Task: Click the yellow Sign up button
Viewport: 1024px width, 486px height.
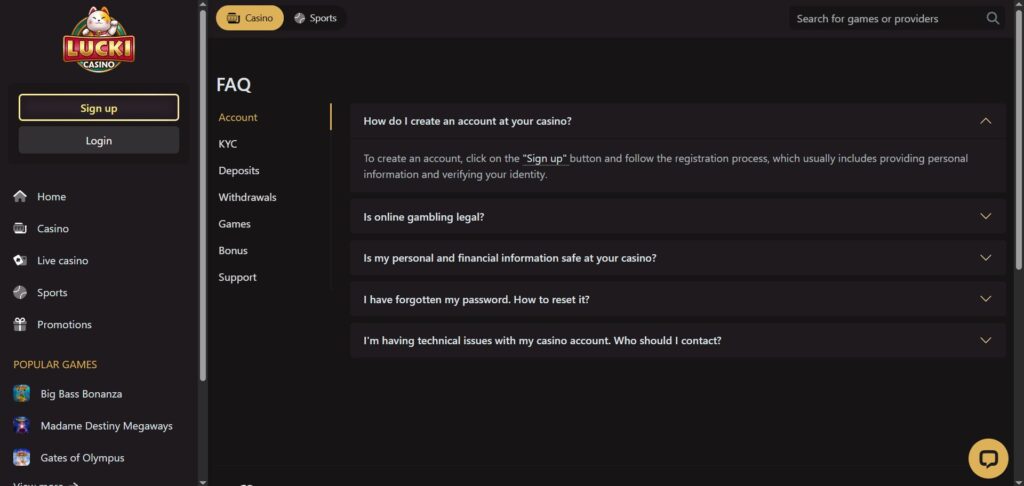Action: coord(99,108)
